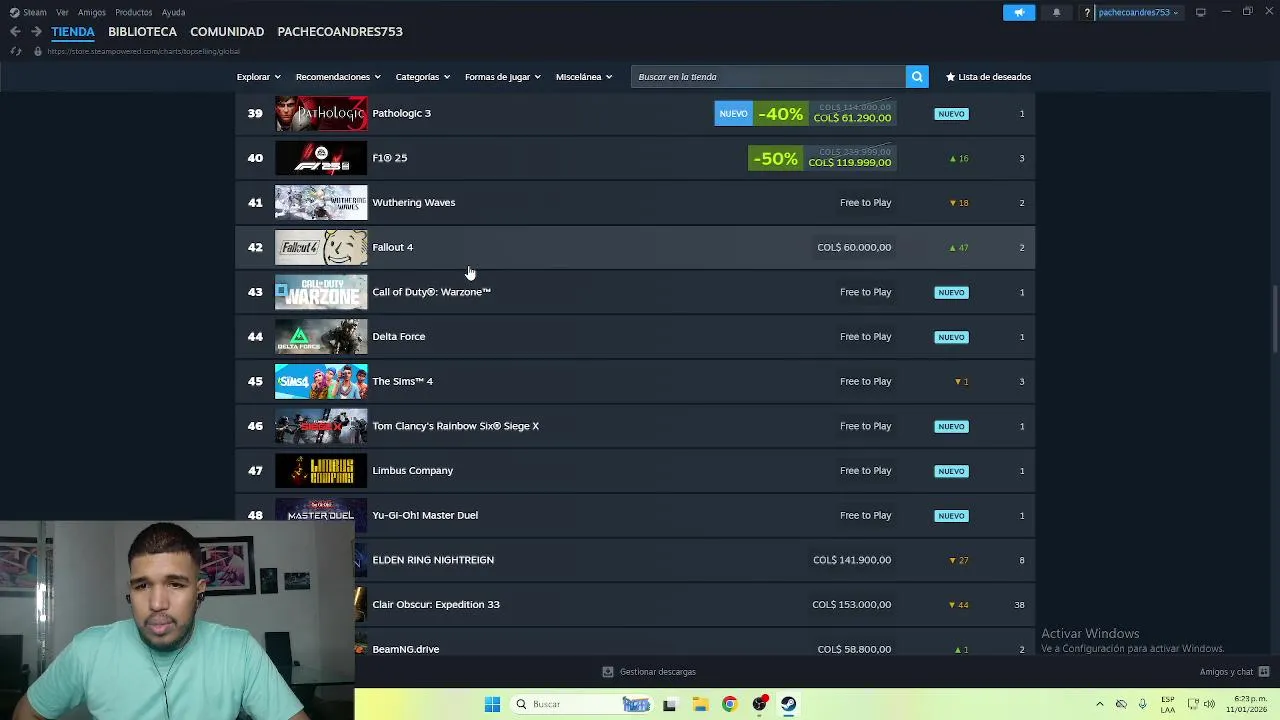Open File Explorer from the taskbar
The width and height of the screenshot is (1280, 720).
[x=700, y=704]
